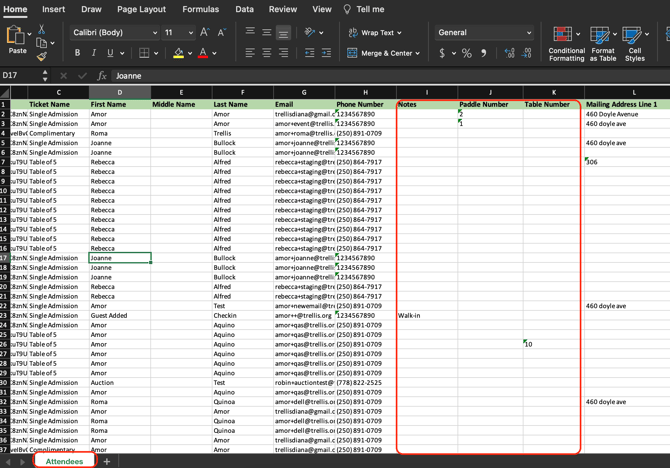Toggle Italic formatting
This screenshot has height=468, width=670.
point(93,53)
